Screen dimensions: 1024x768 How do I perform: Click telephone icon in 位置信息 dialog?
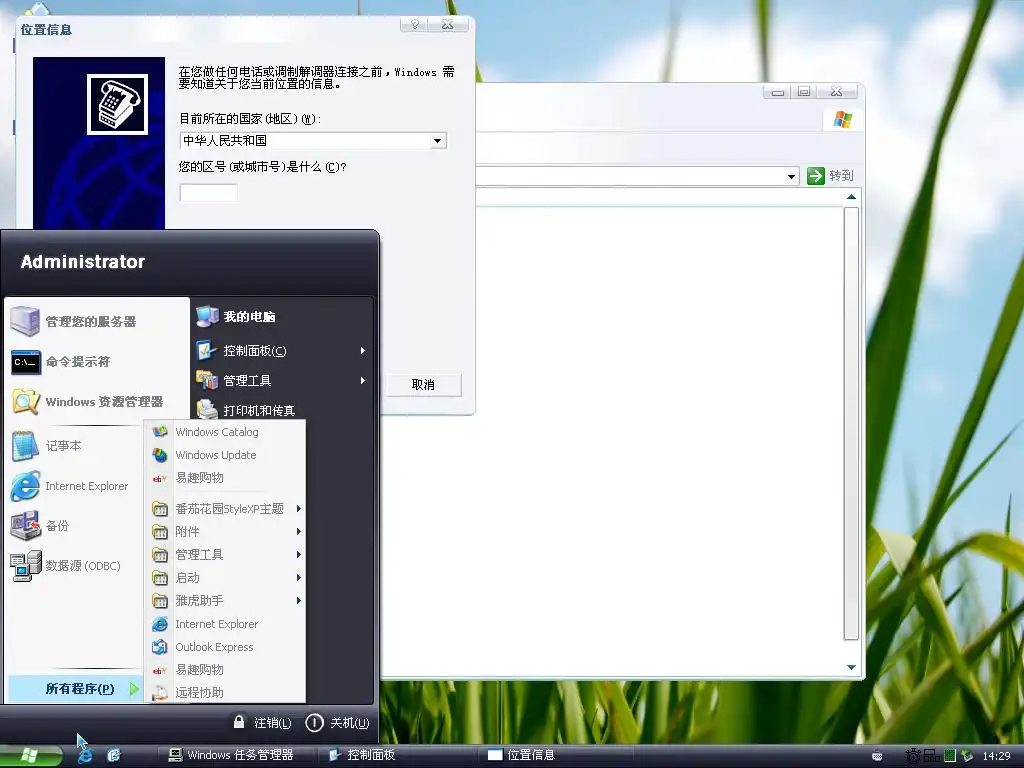(118, 104)
